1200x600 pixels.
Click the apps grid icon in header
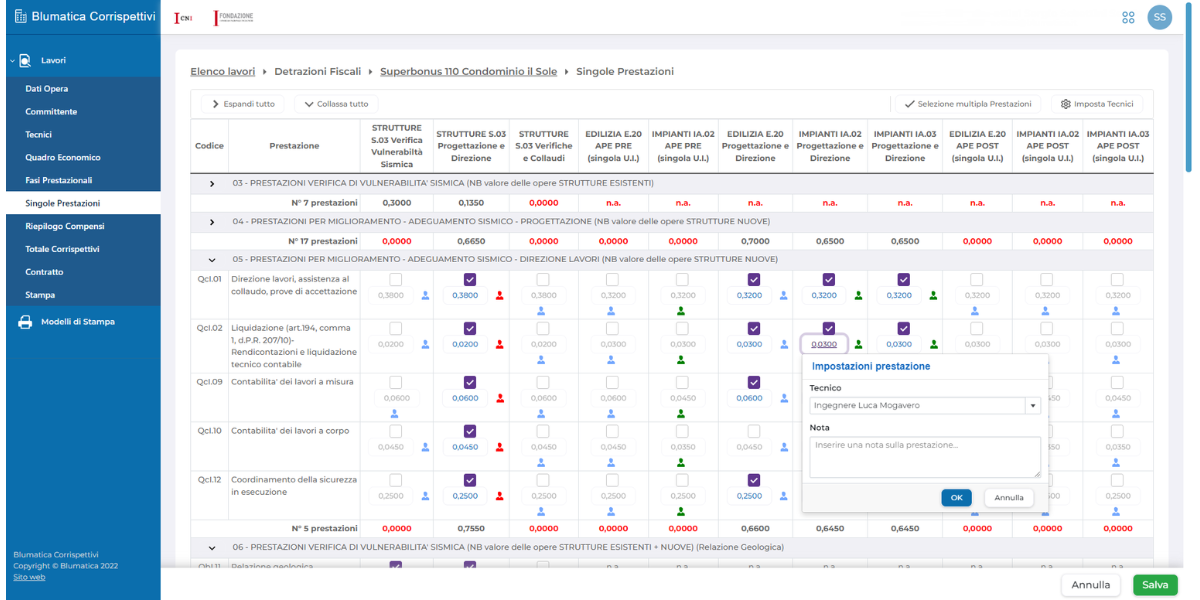pos(1128,17)
